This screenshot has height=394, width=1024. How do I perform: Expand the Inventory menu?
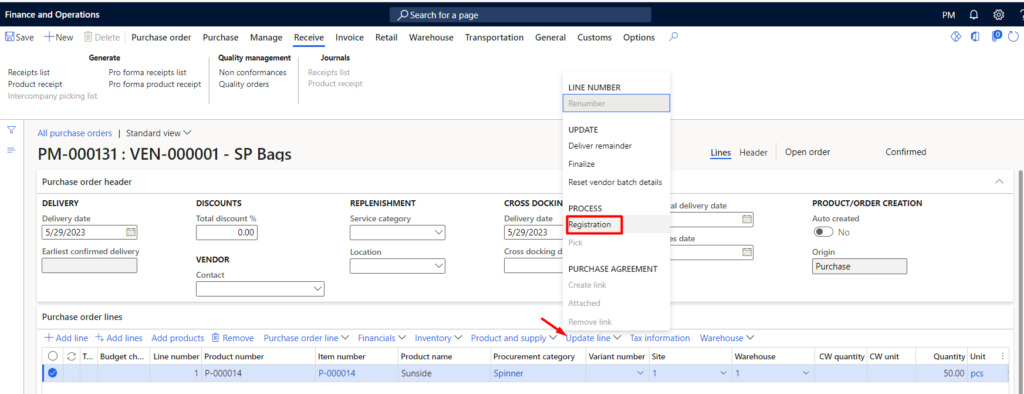click(x=438, y=338)
